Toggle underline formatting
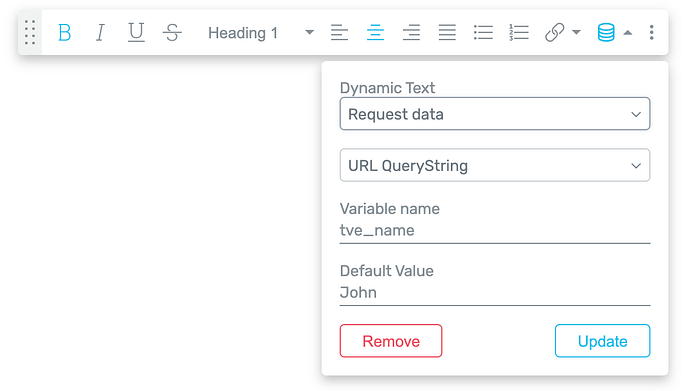Image resolution: width=684 pixels, height=391 pixels. [136, 32]
